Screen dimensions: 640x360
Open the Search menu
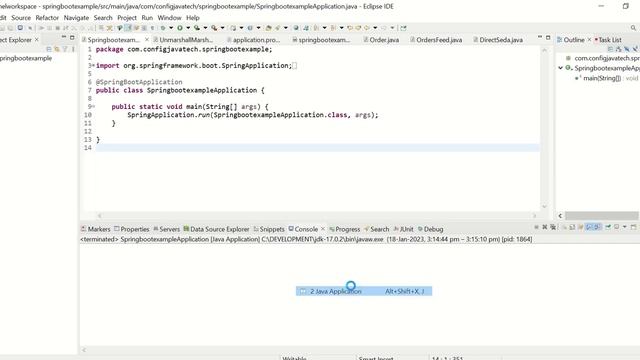pos(103,18)
